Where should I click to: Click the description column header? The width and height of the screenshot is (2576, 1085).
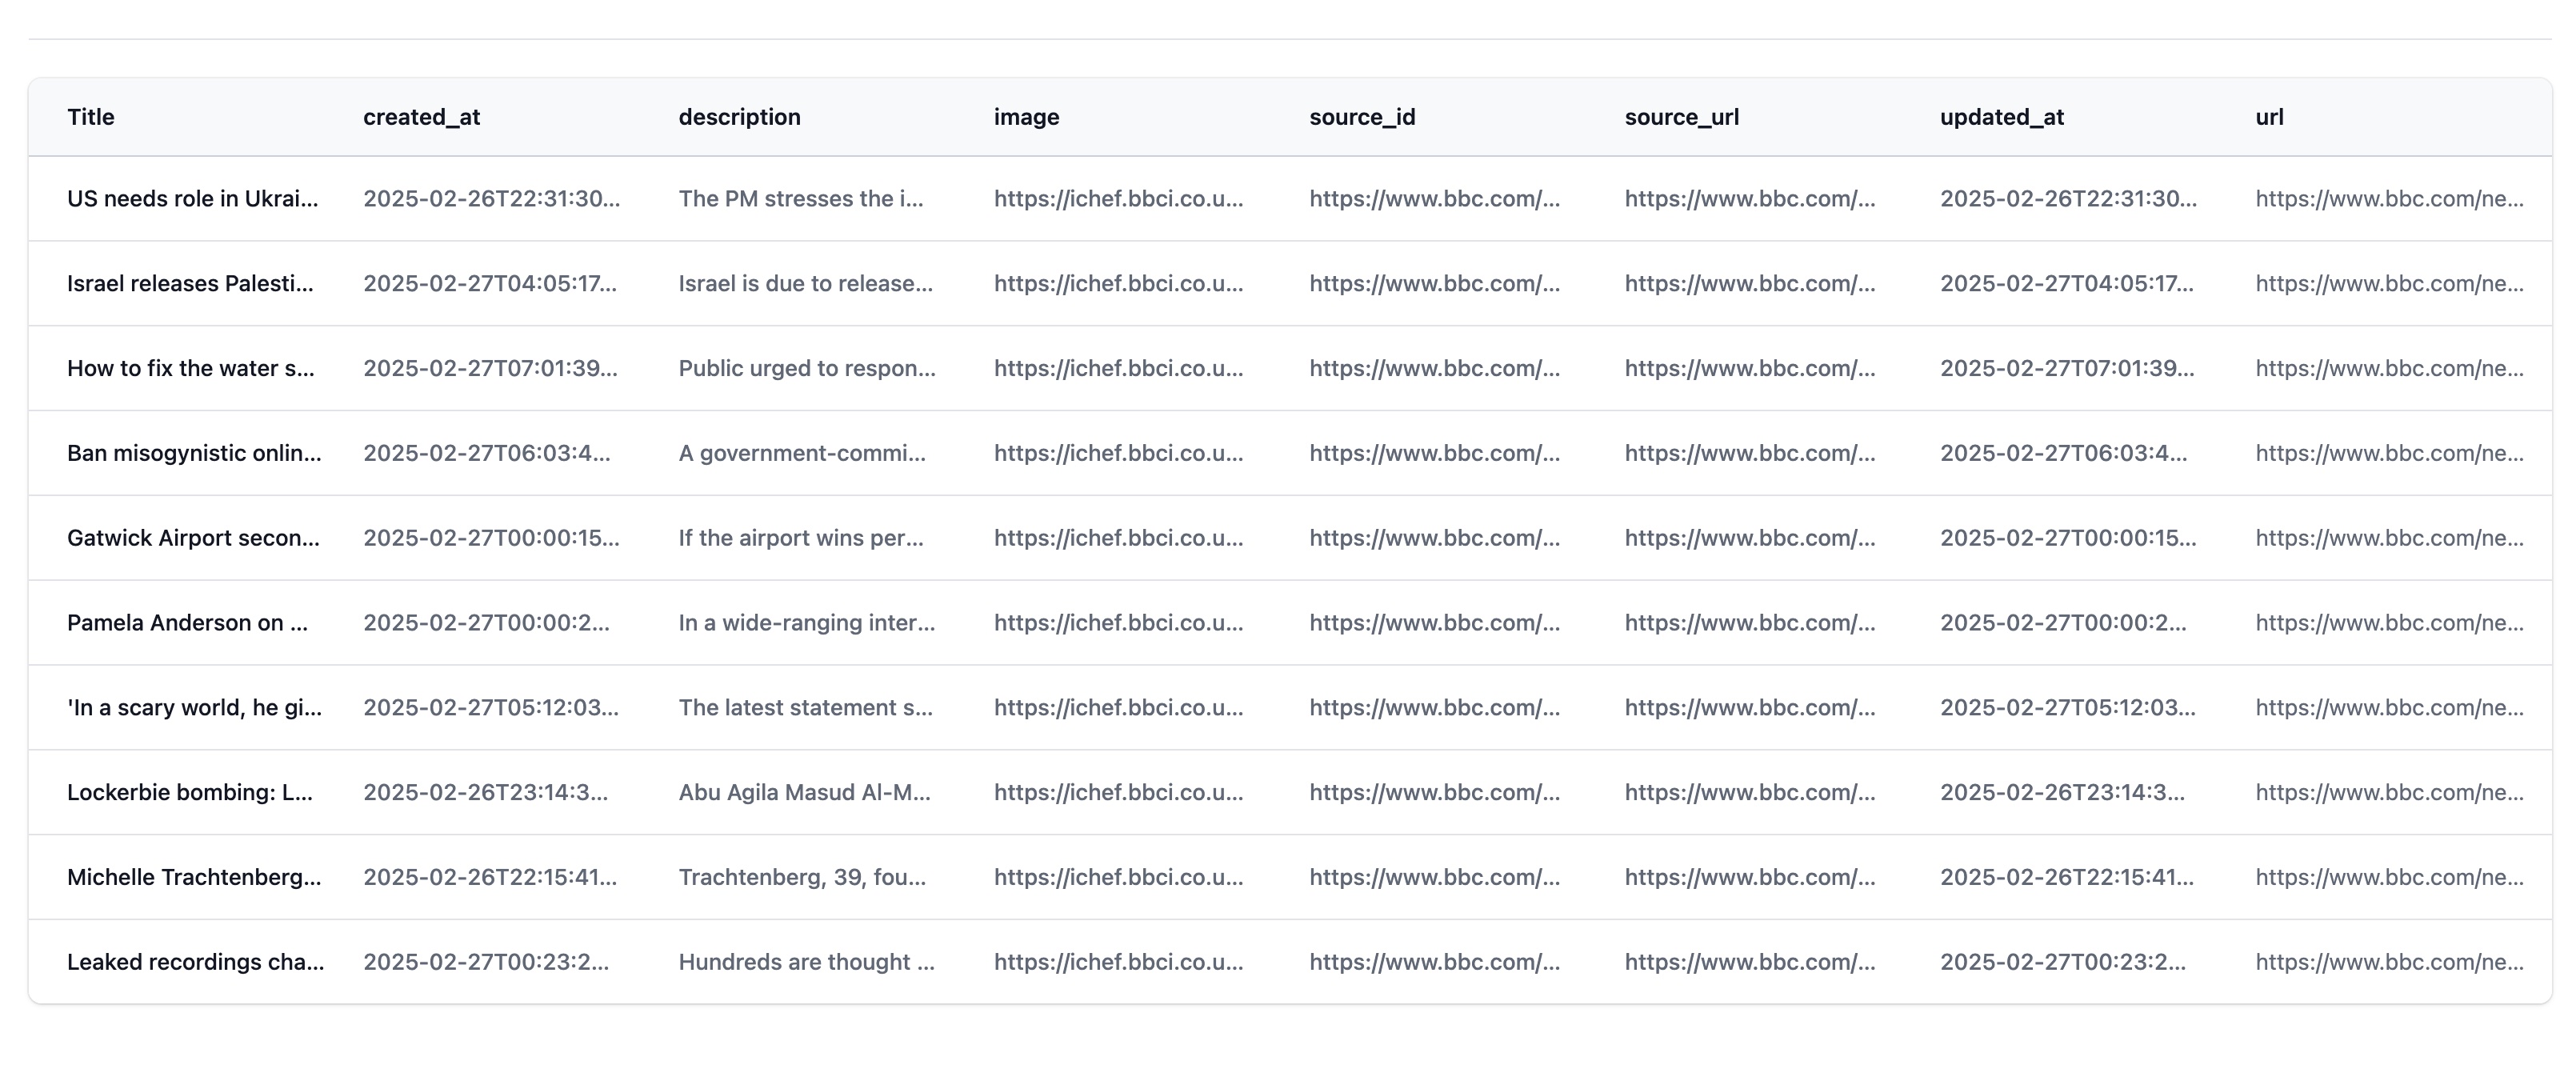tap(739, 117)
